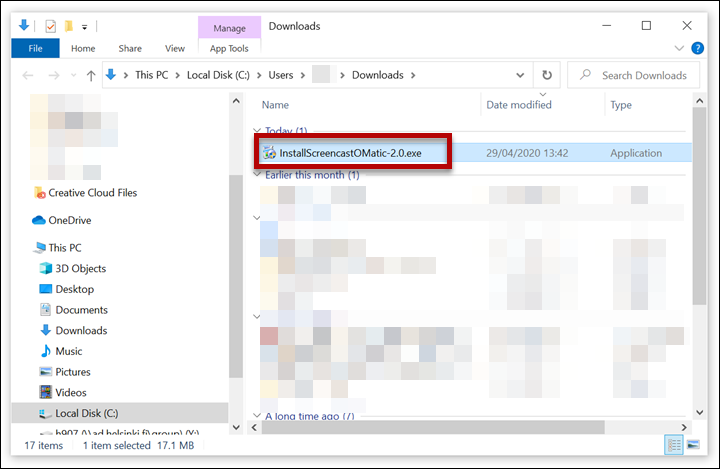
Task: Select InstallScreencastOMatic-2.0.exe file
Action: point(350,153)
